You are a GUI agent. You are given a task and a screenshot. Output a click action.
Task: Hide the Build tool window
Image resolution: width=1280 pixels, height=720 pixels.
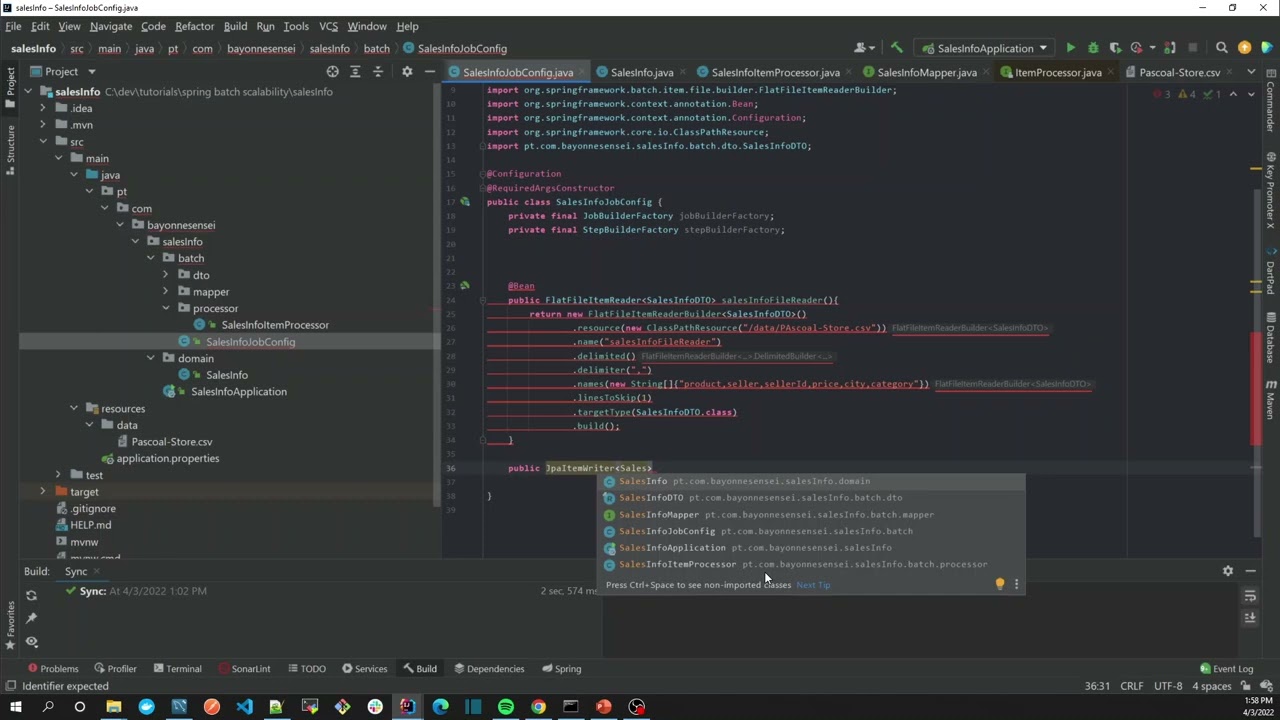tap(1250, 571)
